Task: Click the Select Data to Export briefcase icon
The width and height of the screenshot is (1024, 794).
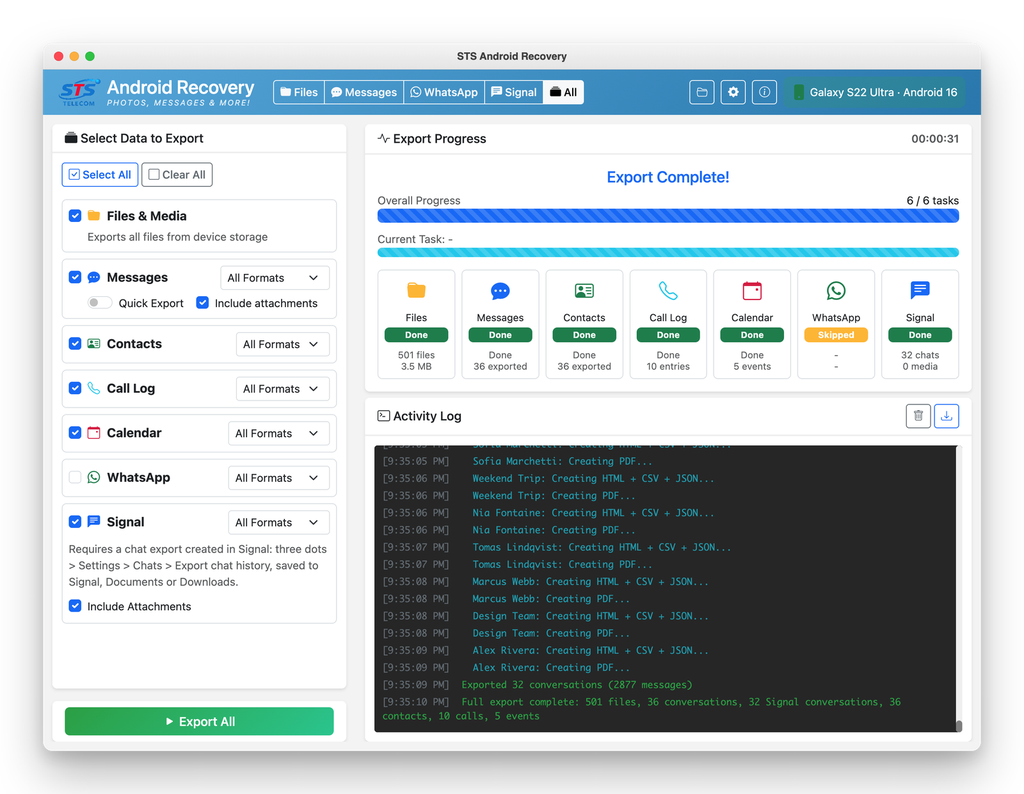Action: pyautogui.click(x=71, y=138)
